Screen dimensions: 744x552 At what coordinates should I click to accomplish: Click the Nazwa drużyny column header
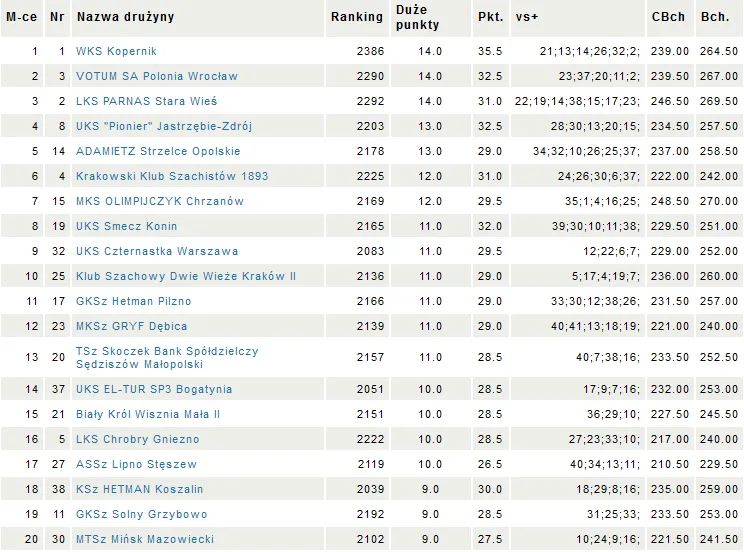(x=125, y=17)
